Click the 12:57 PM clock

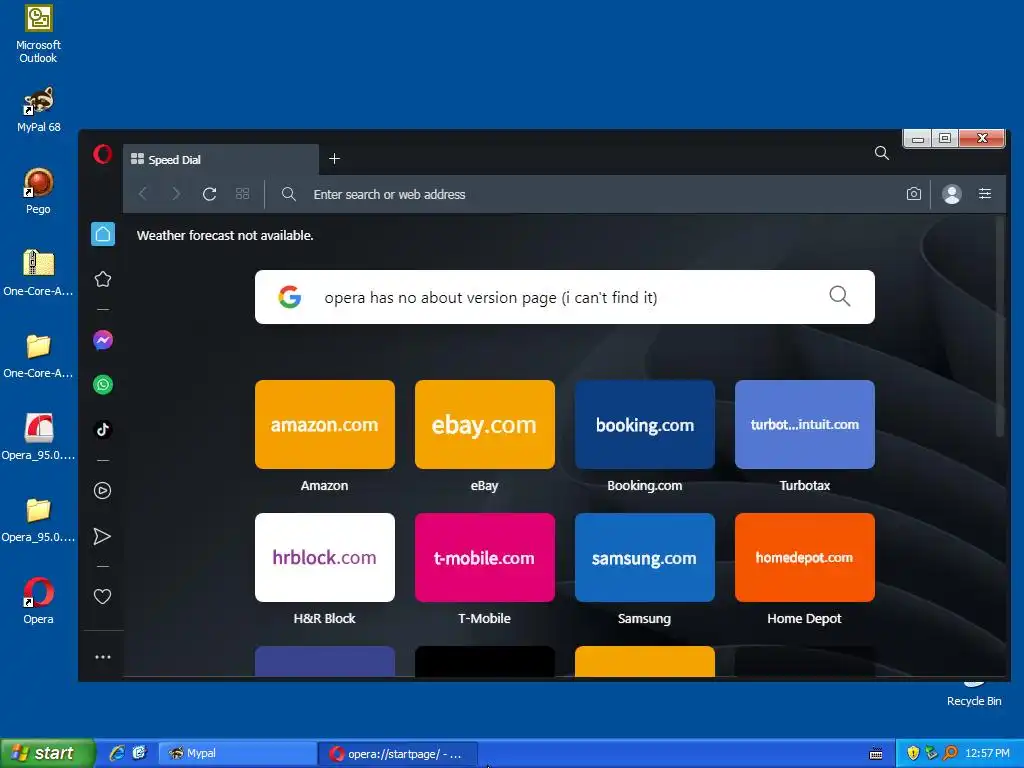click(987, 754)
